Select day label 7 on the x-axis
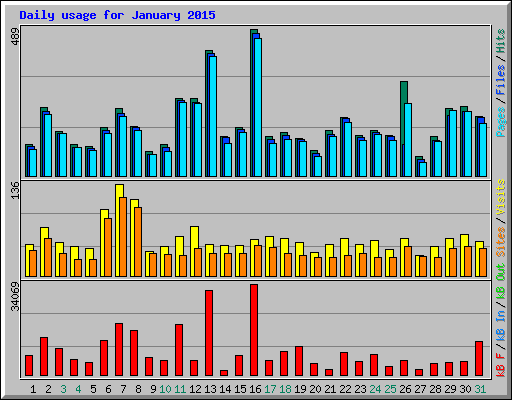 click(x=123, y=389)
